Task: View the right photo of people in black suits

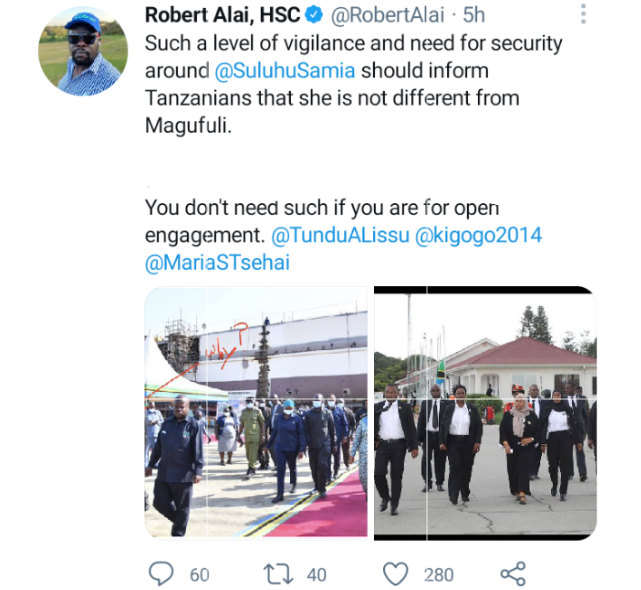Action: point(485,413)
